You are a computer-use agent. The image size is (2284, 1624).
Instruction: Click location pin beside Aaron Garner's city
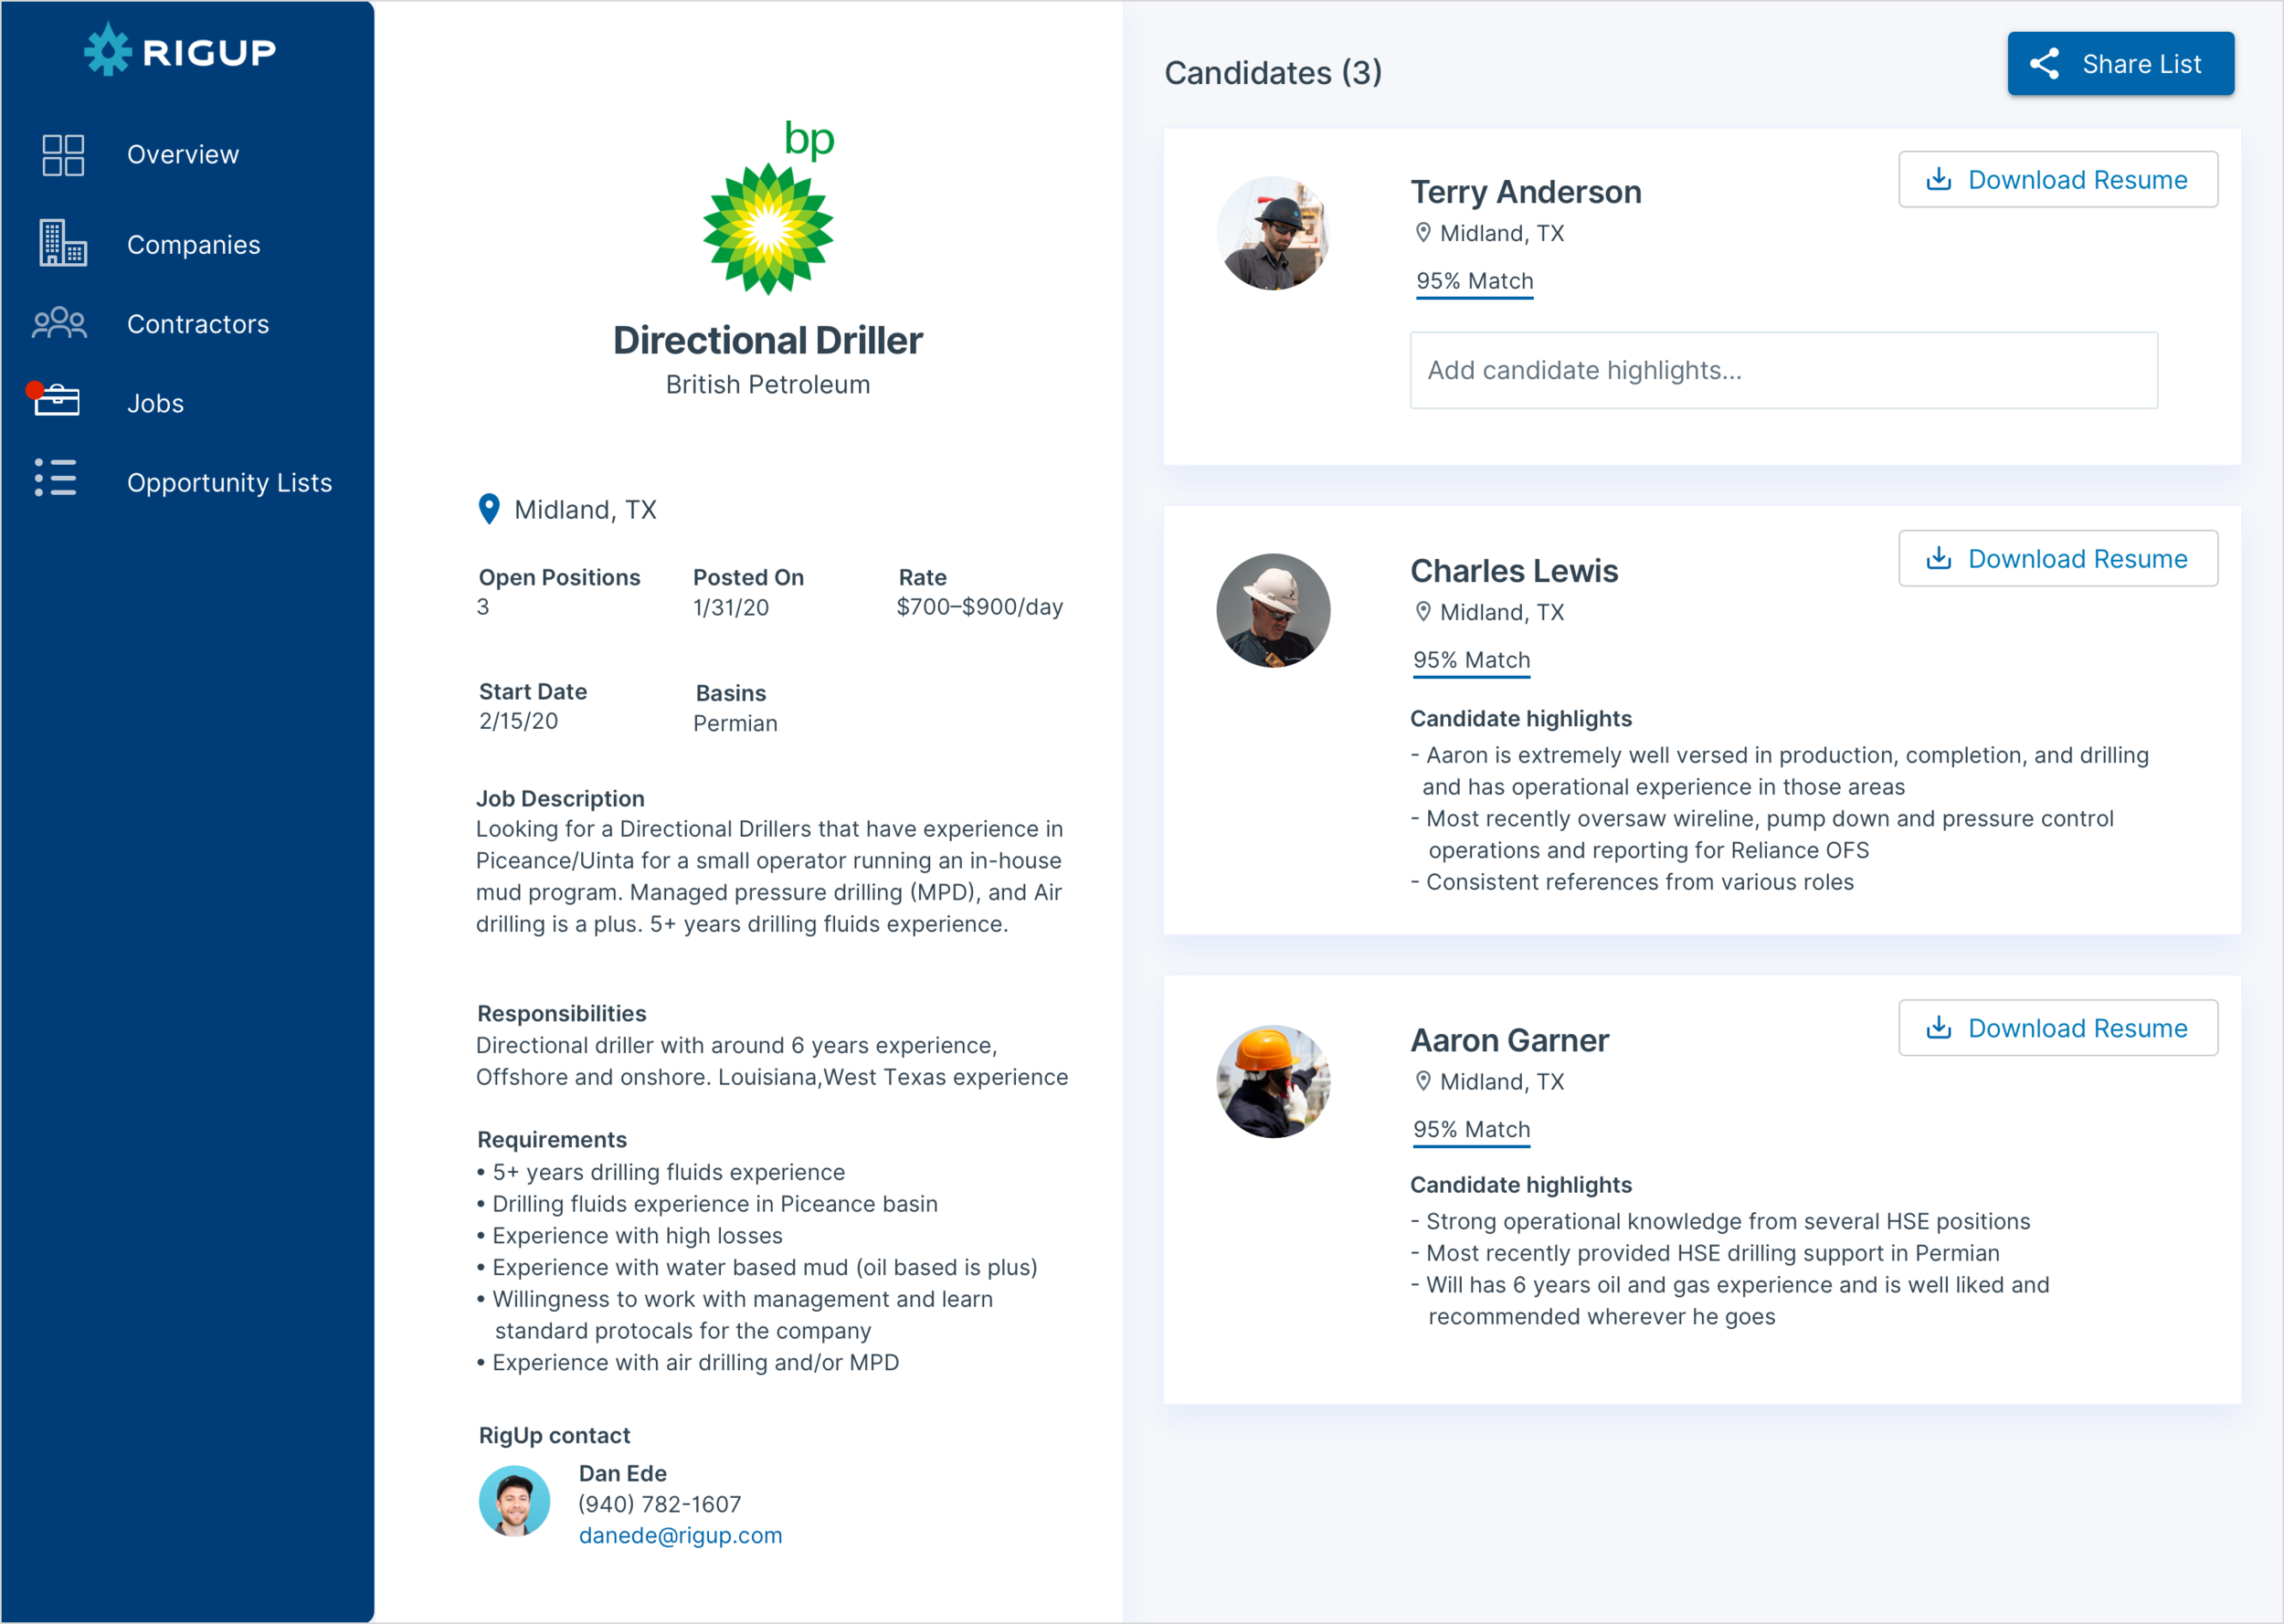tap(1423, 1081)
